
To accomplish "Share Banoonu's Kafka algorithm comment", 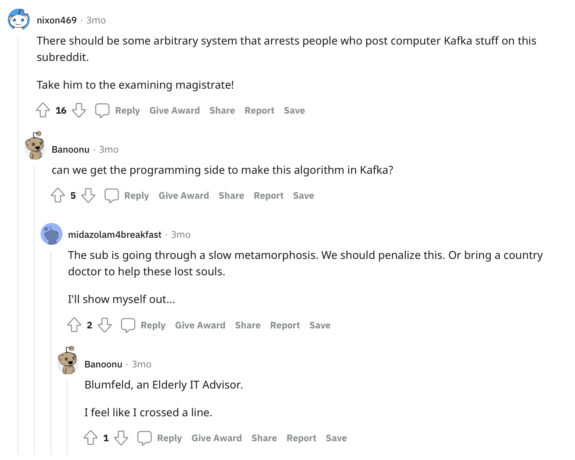I will tap(231, 196).
